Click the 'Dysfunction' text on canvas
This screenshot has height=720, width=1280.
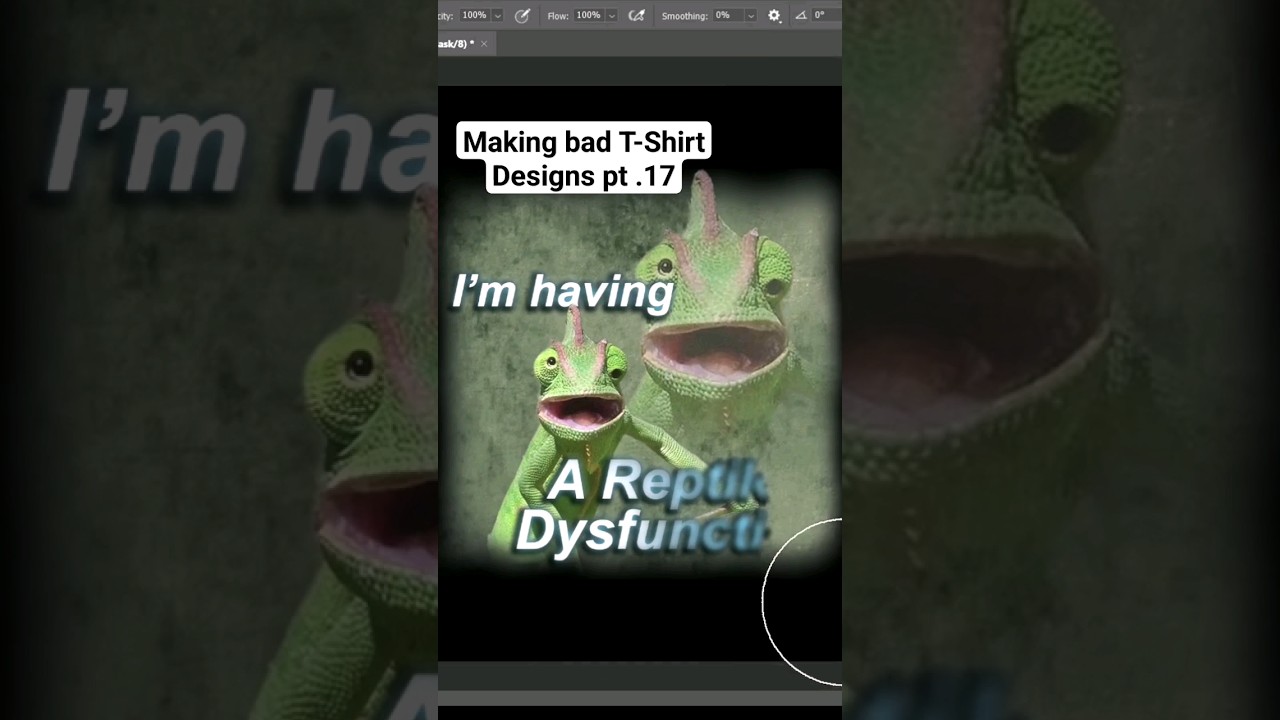tap(641, 531)
